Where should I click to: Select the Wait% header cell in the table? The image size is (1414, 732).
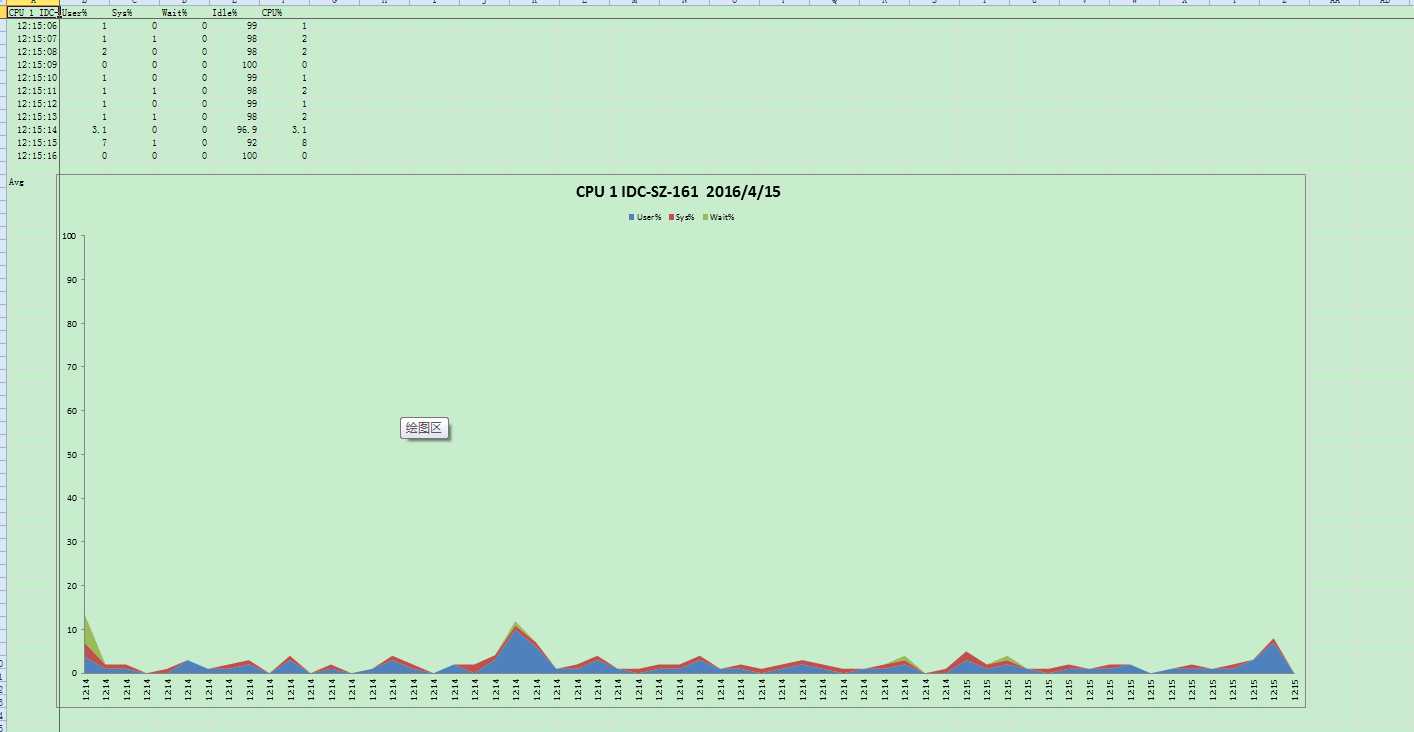185,13
